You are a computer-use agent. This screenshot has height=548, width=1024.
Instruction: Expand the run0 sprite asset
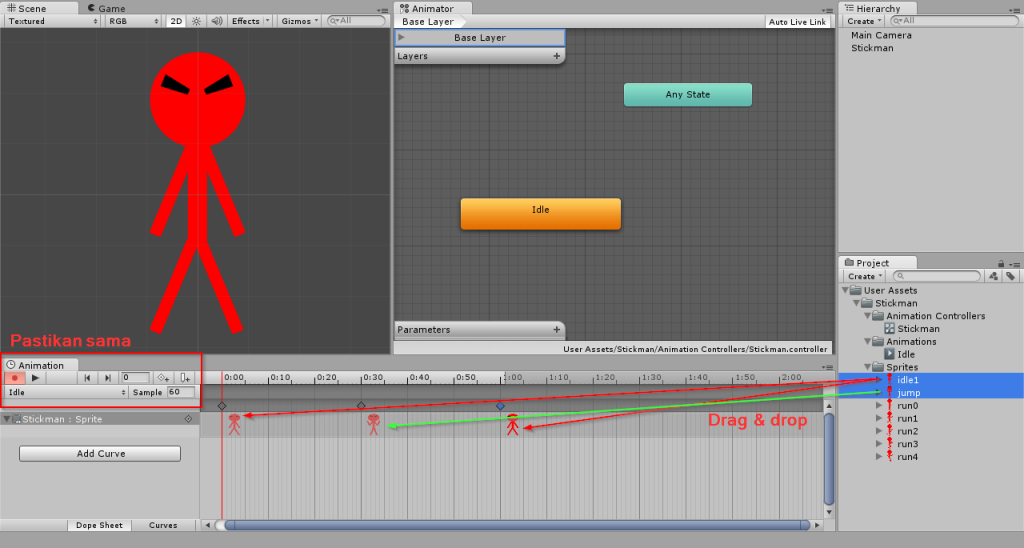point(879,406)
